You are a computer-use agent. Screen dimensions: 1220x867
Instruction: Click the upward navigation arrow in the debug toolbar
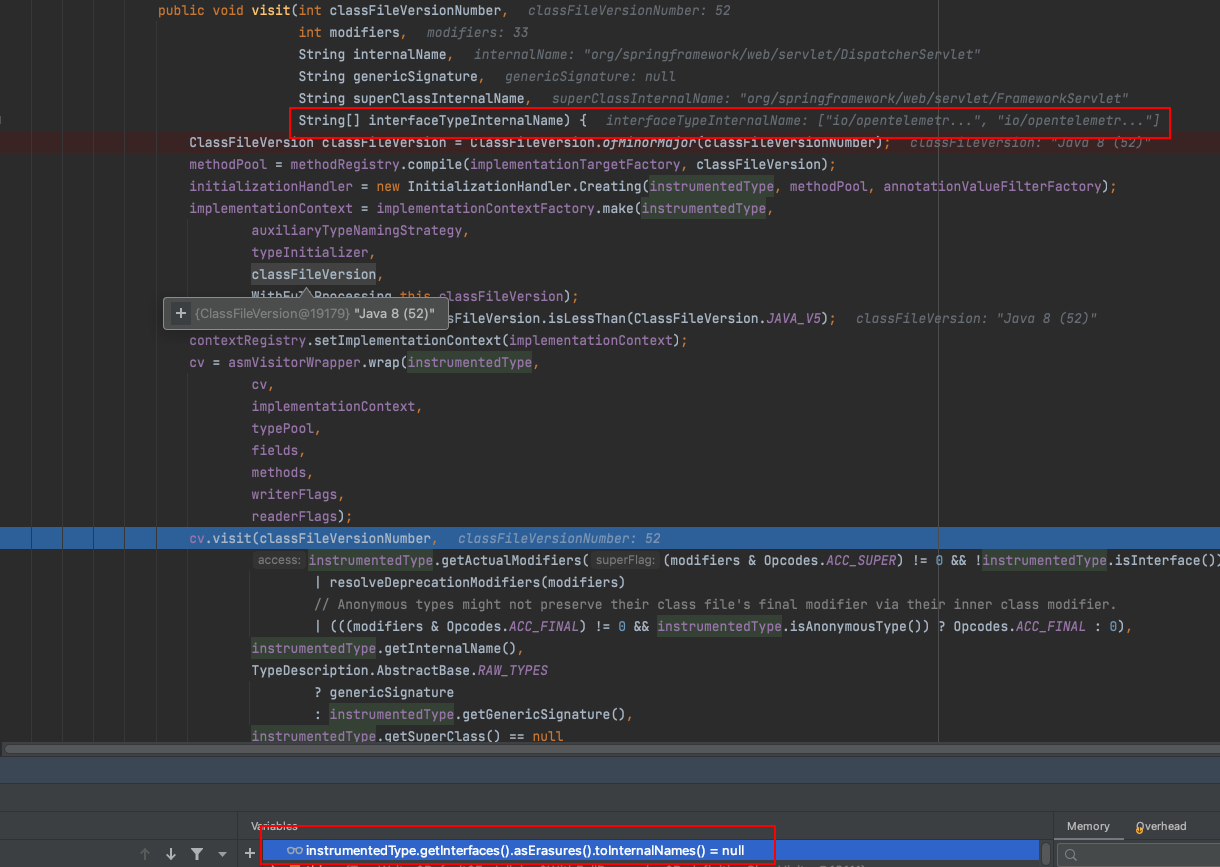point(144,853)
